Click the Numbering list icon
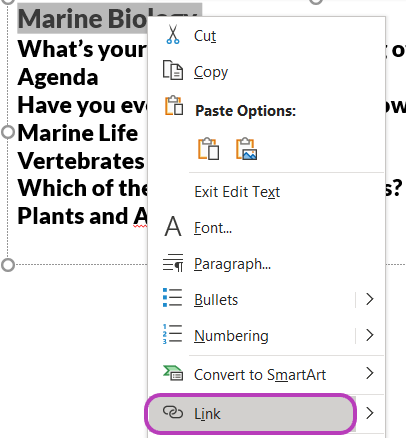 [x=172, y=334]
